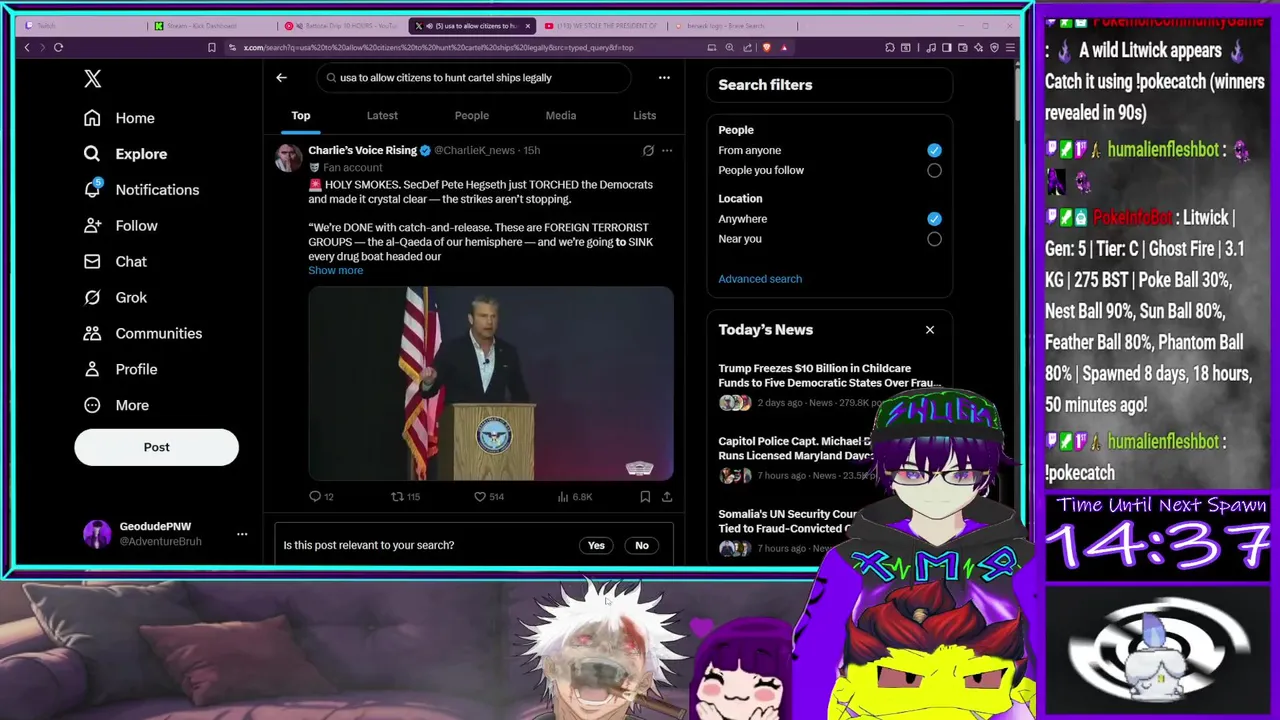This screenshot has width=1280, height=720.
Task: View post analytics showing 6.8K views
Action: [x=575, y=497]
